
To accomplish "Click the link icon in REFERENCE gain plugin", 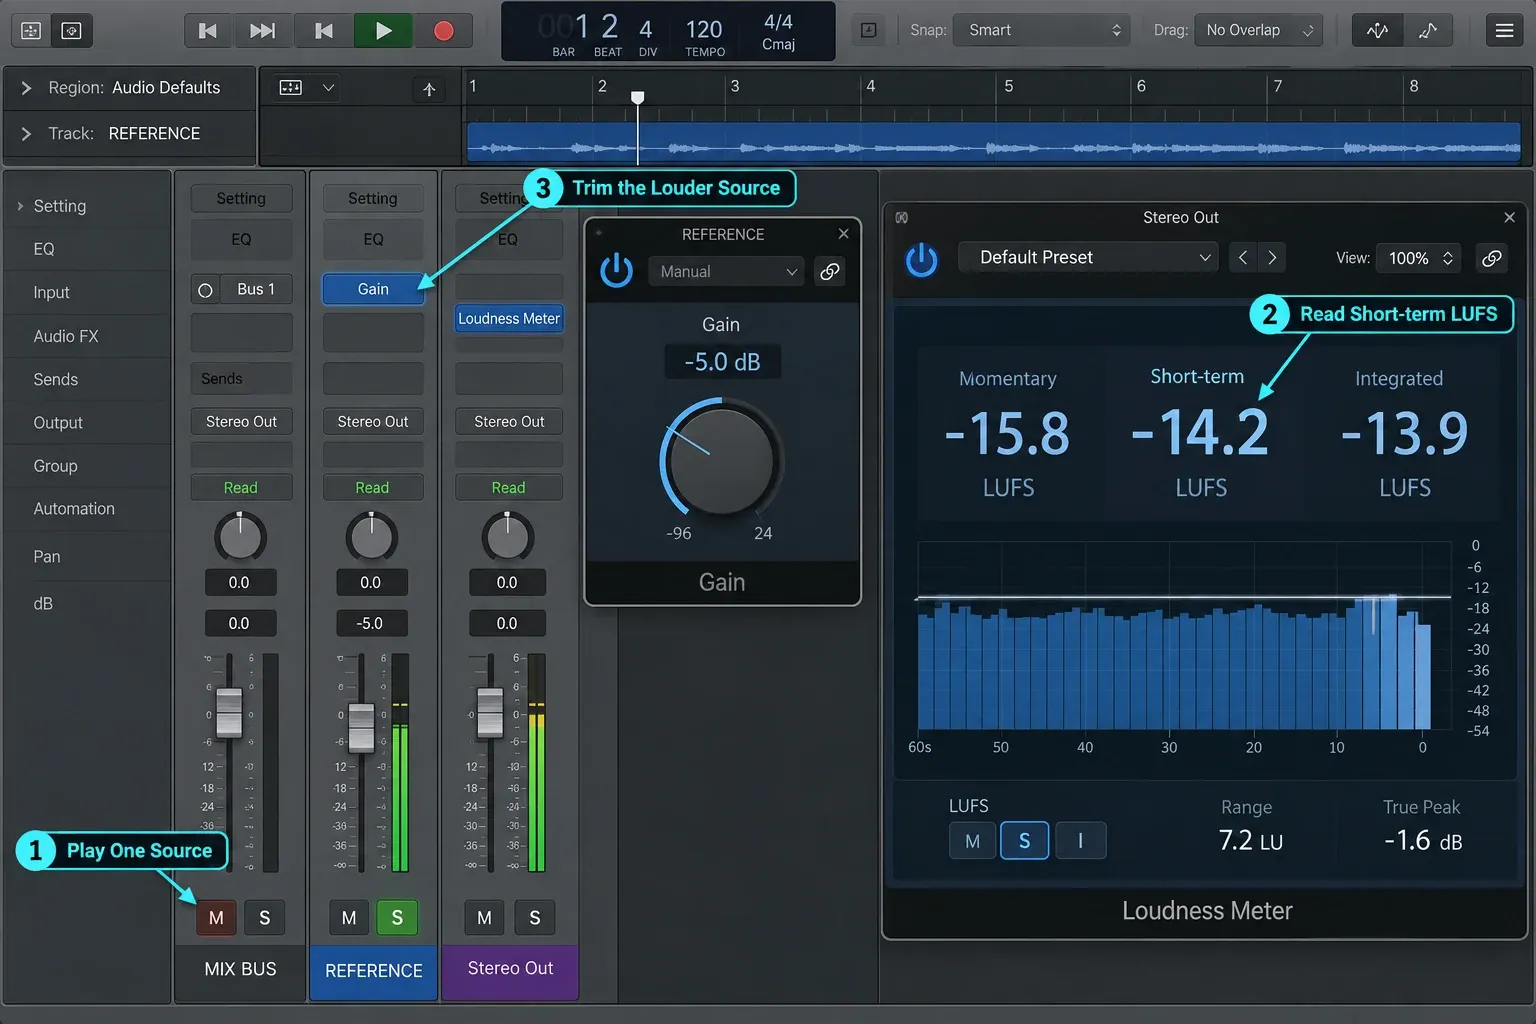I will tap(830, 271).
